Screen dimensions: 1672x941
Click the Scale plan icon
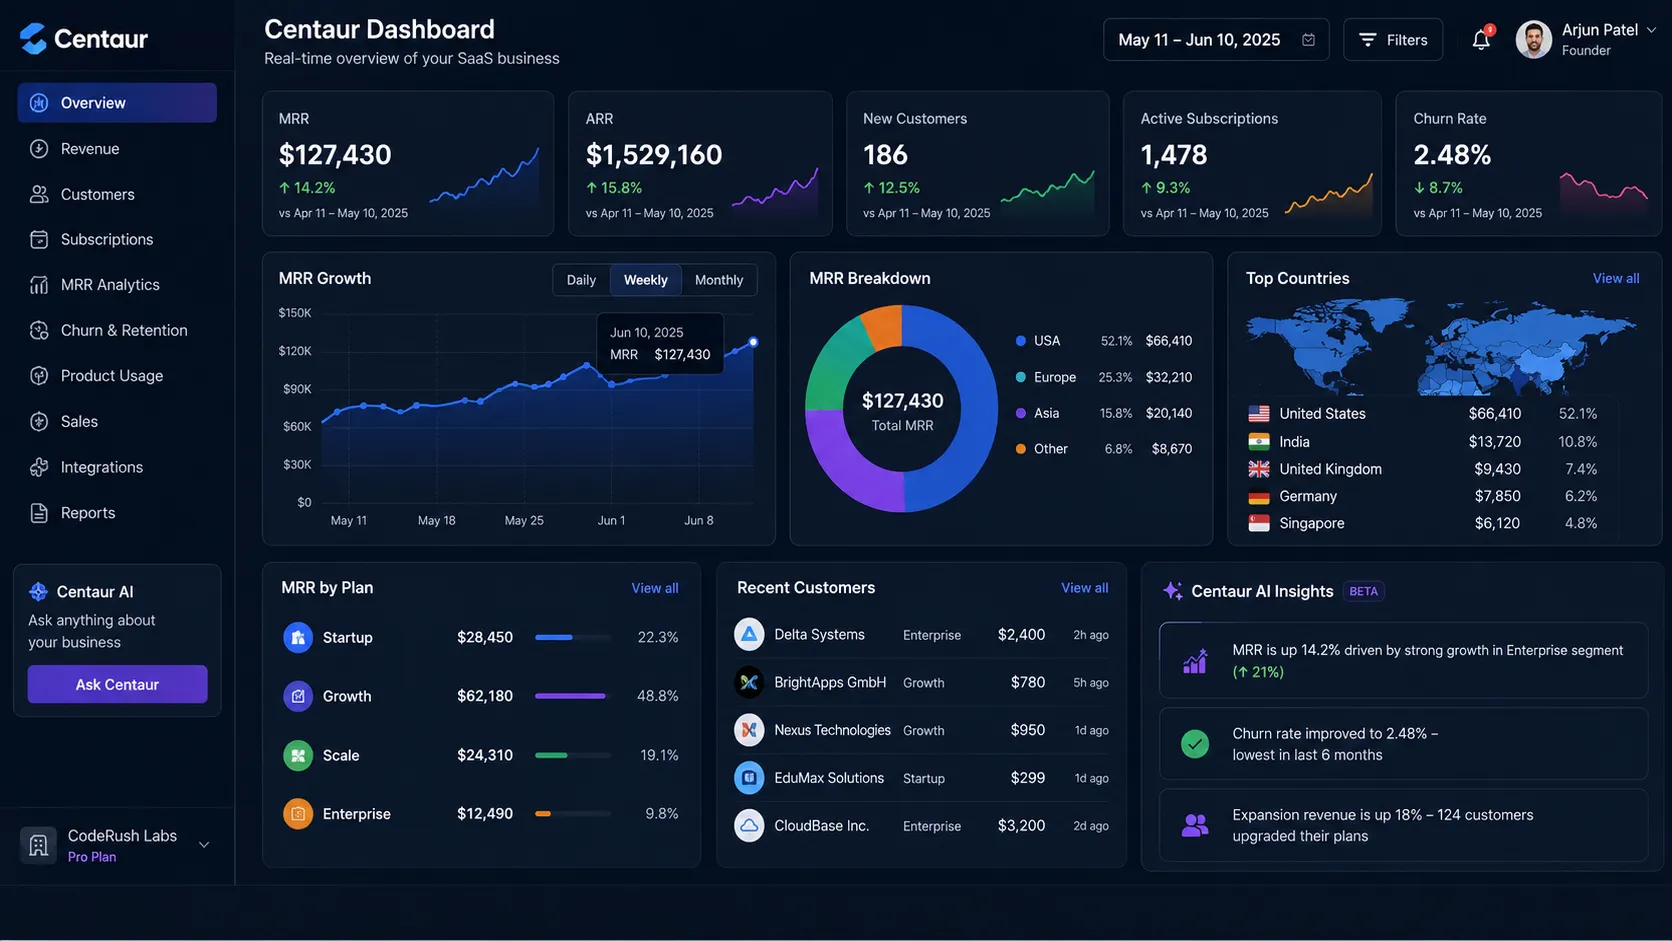point(298,755)
